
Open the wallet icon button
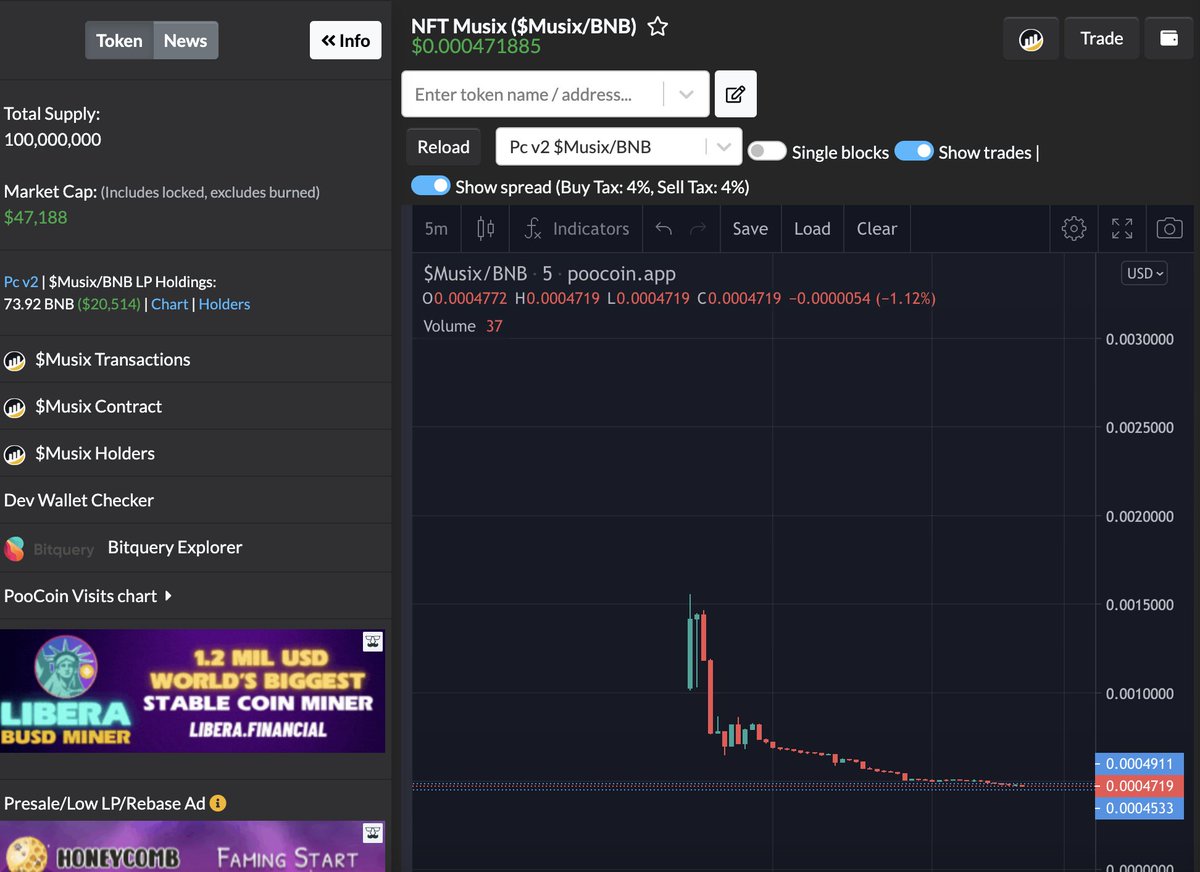click(x=1168, y=39)
